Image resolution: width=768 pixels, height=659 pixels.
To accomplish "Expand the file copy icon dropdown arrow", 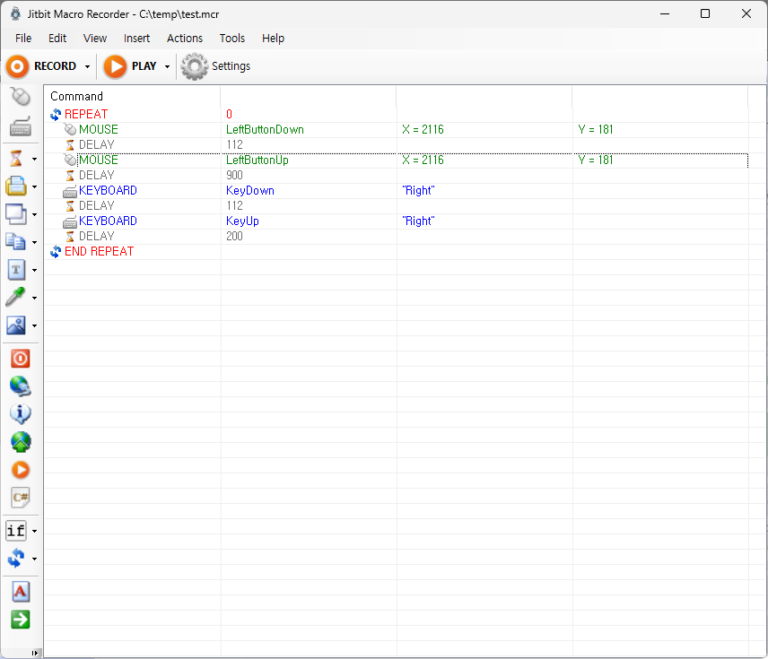I will pos(34,243).
